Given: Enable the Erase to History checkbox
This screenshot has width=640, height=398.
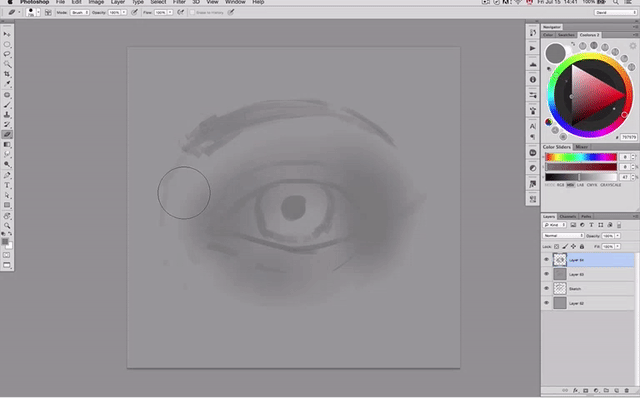Looking at the screenshot, I should tap(192, 13).
